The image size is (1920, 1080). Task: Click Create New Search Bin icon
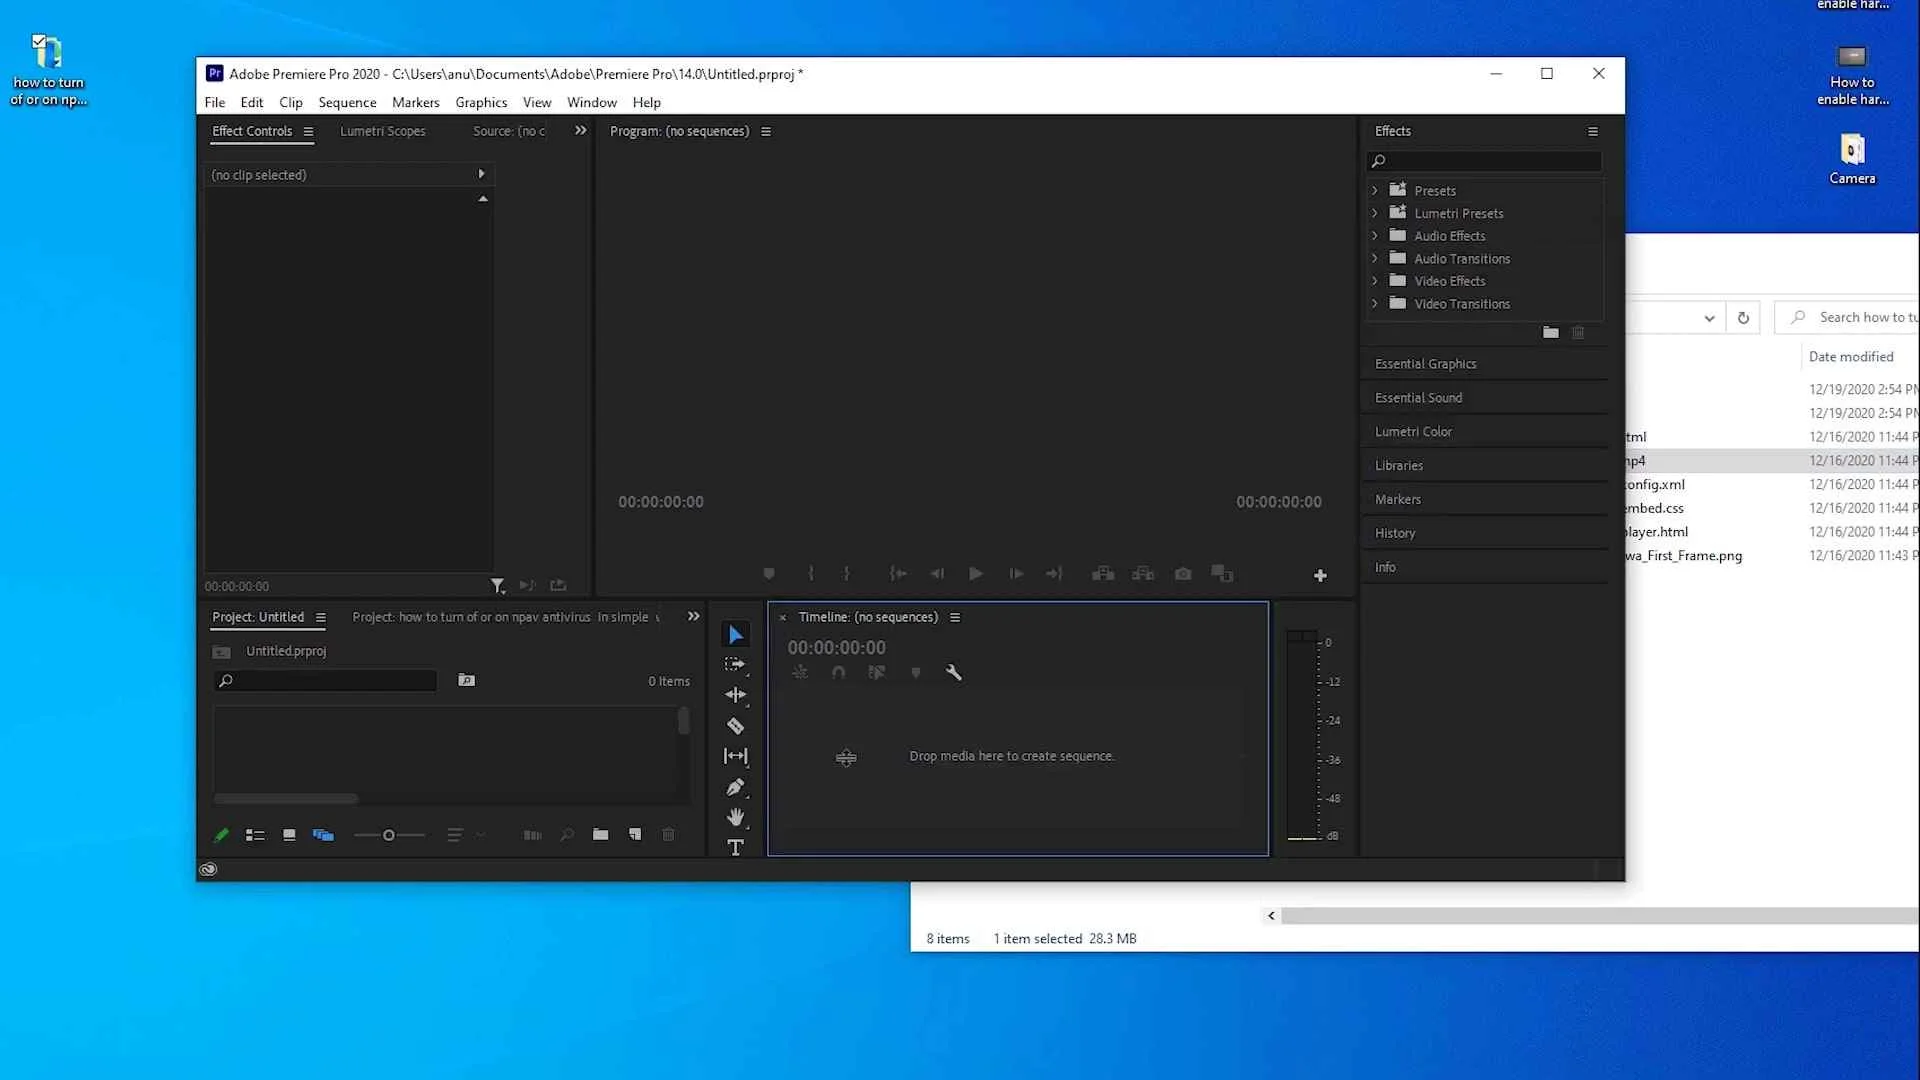[466, 680]
